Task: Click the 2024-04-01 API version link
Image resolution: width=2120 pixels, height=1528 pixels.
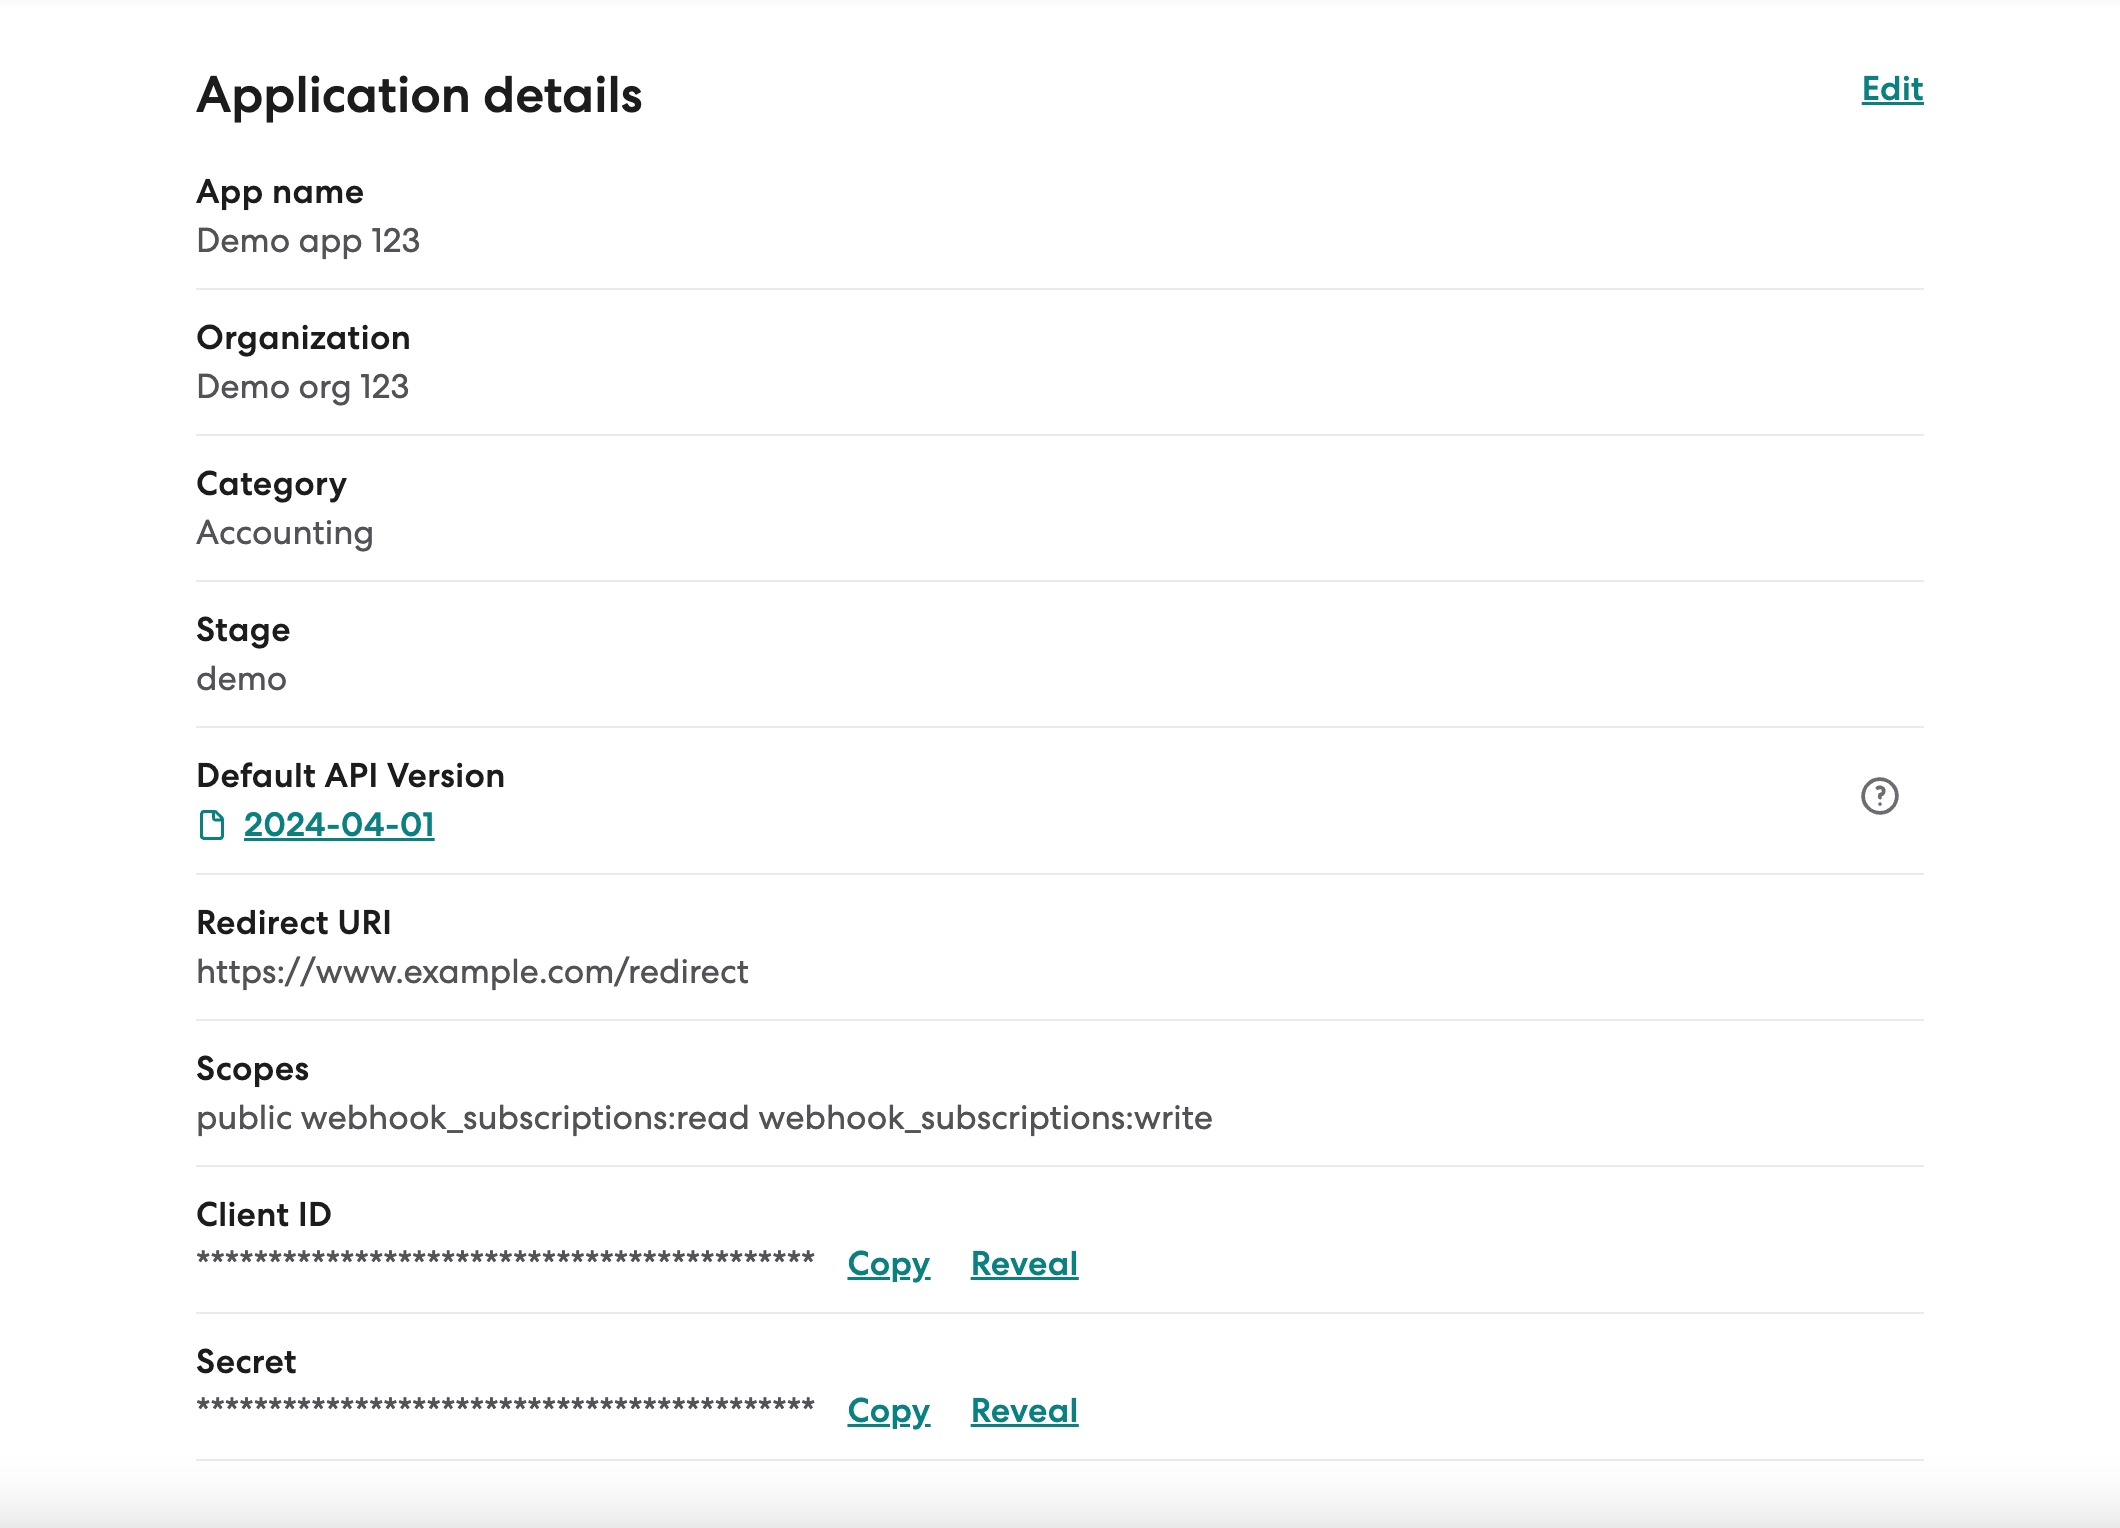Action: tap(337, 825)
